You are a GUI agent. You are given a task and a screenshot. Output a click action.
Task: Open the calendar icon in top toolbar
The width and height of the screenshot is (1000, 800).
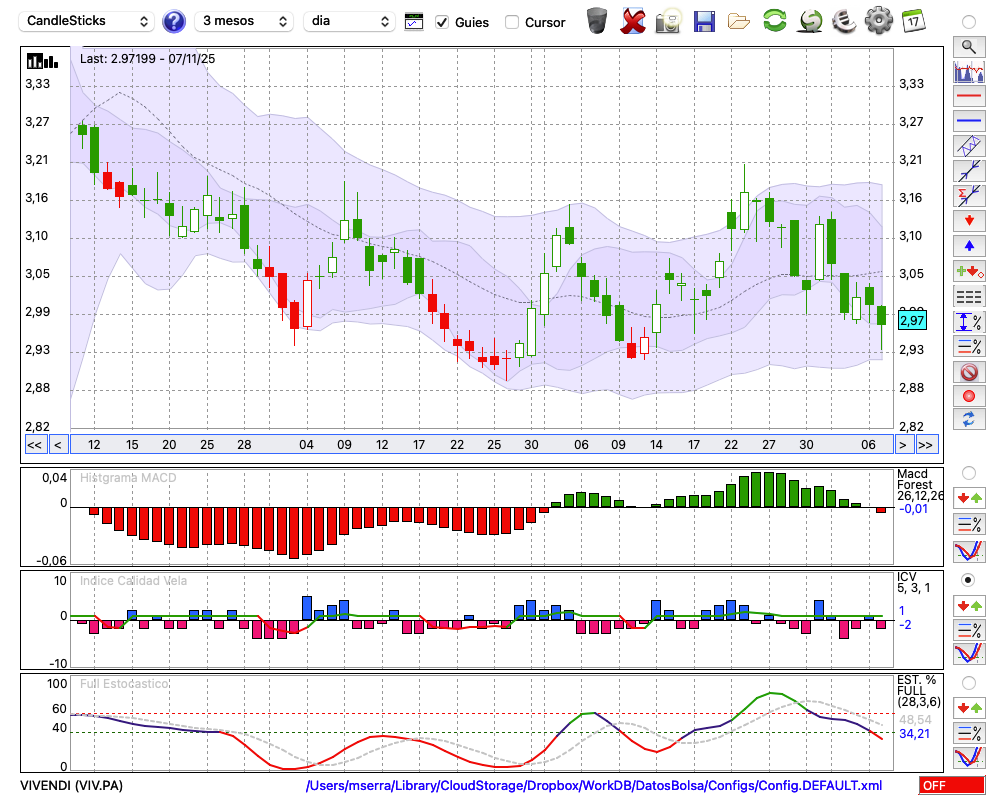coord(913,21)
